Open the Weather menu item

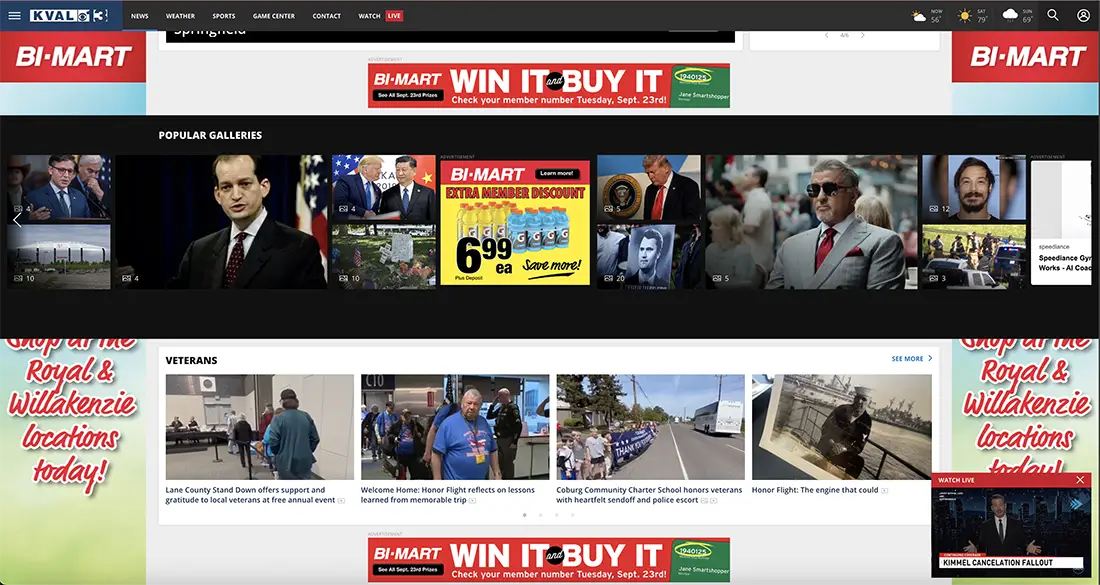(180, 15)
